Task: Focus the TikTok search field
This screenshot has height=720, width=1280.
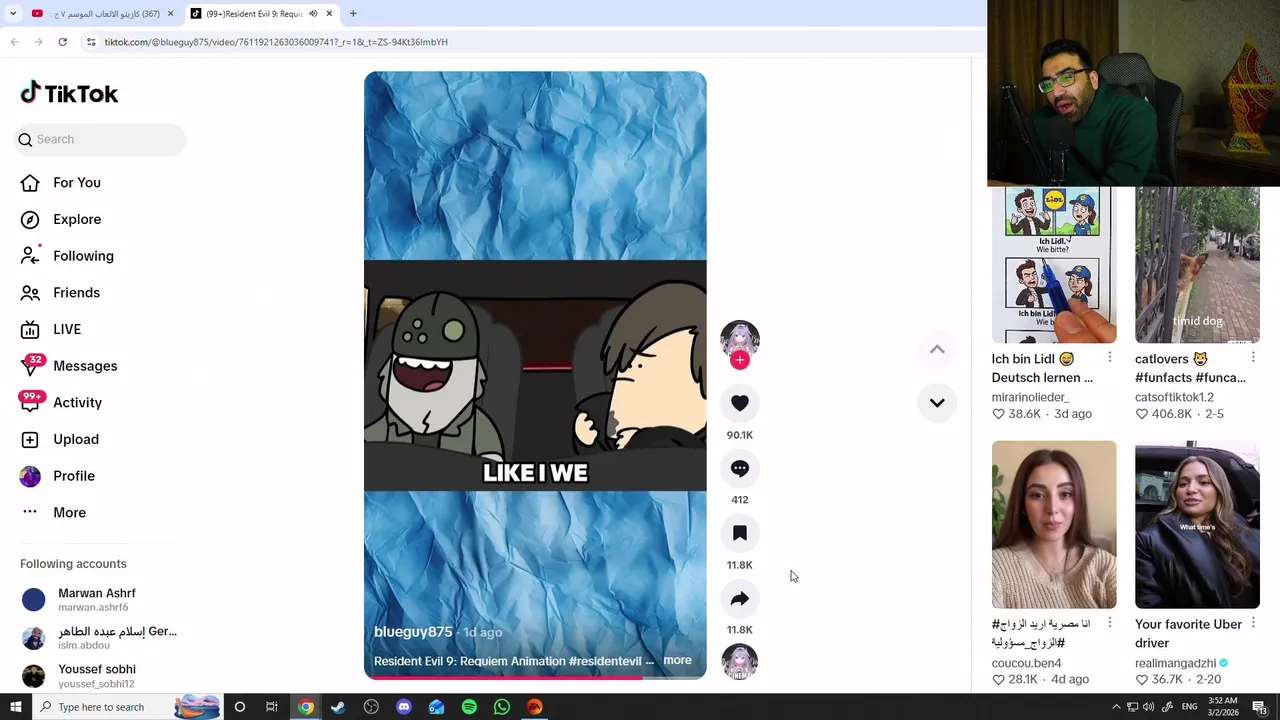Action: (100, 139)
